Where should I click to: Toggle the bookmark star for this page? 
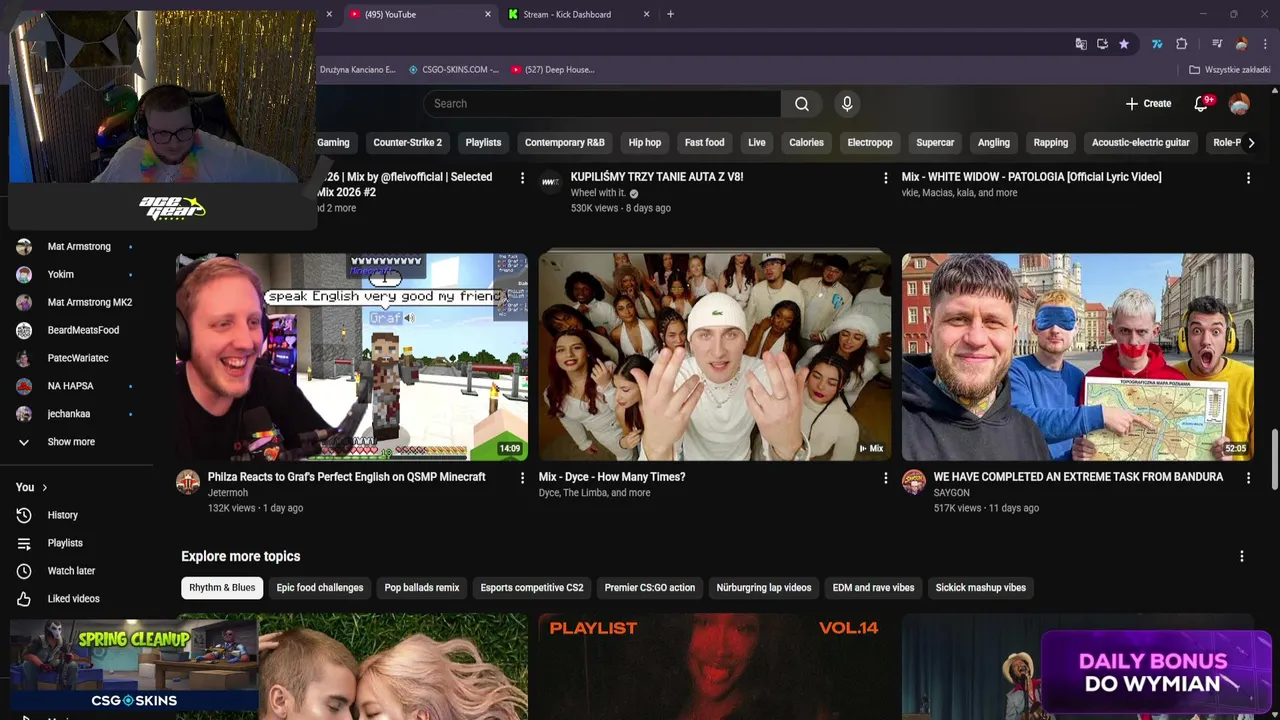click(x=1124, y=44)
